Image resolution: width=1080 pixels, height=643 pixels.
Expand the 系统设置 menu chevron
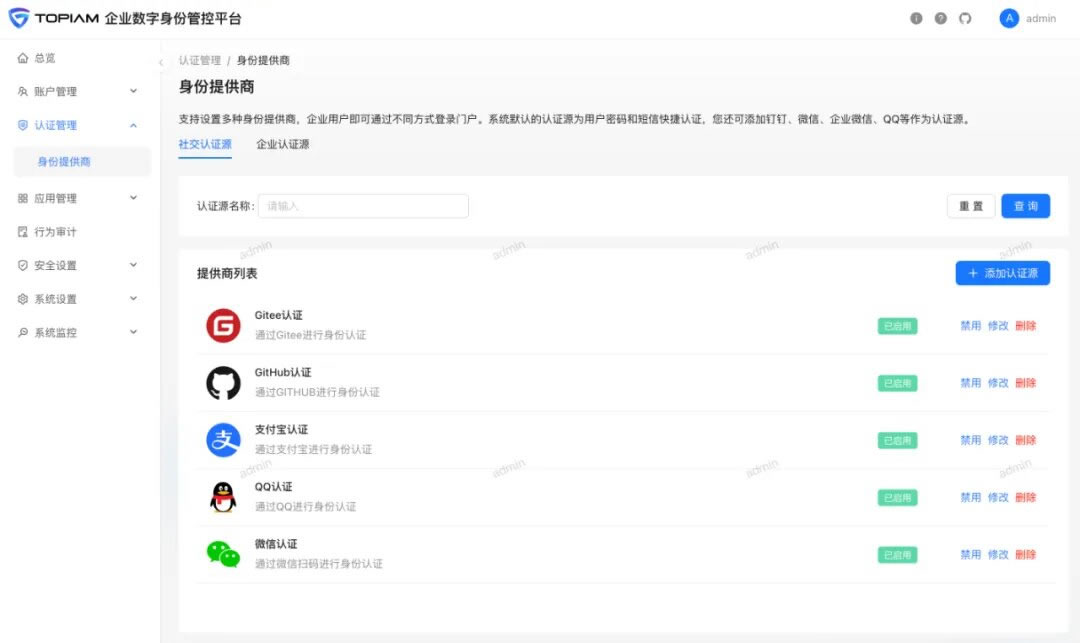134,298
